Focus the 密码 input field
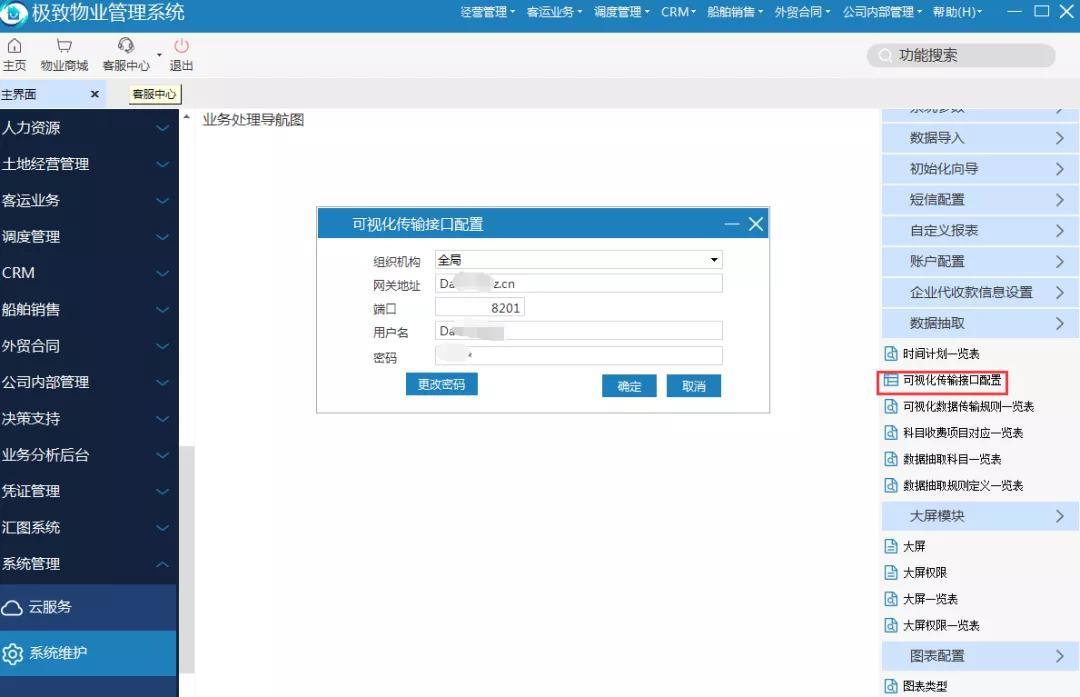The image size is (1080, 697). 579,355
